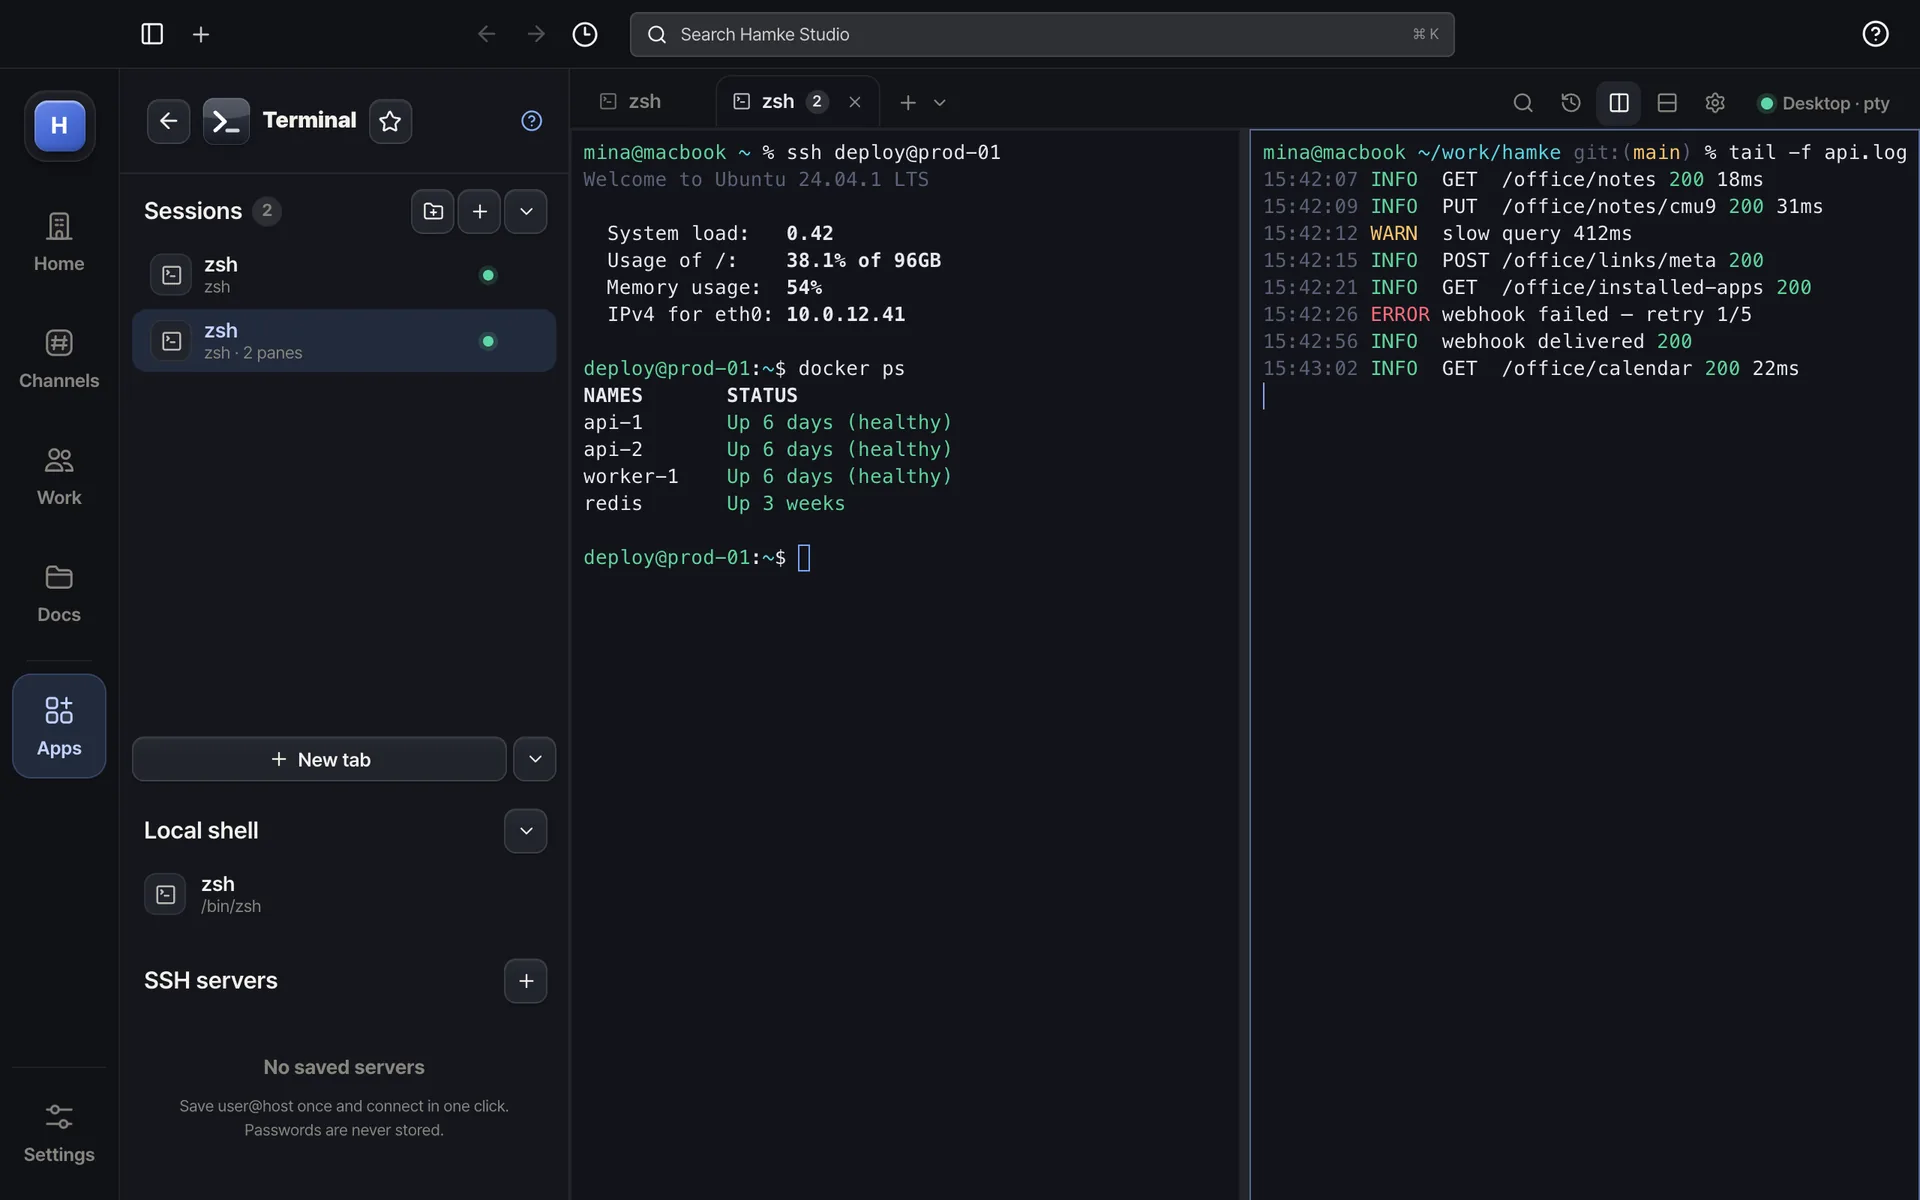Open Docs in the left sidebar
This screenshot has height=1200, width=1920.
coord(59,593)
